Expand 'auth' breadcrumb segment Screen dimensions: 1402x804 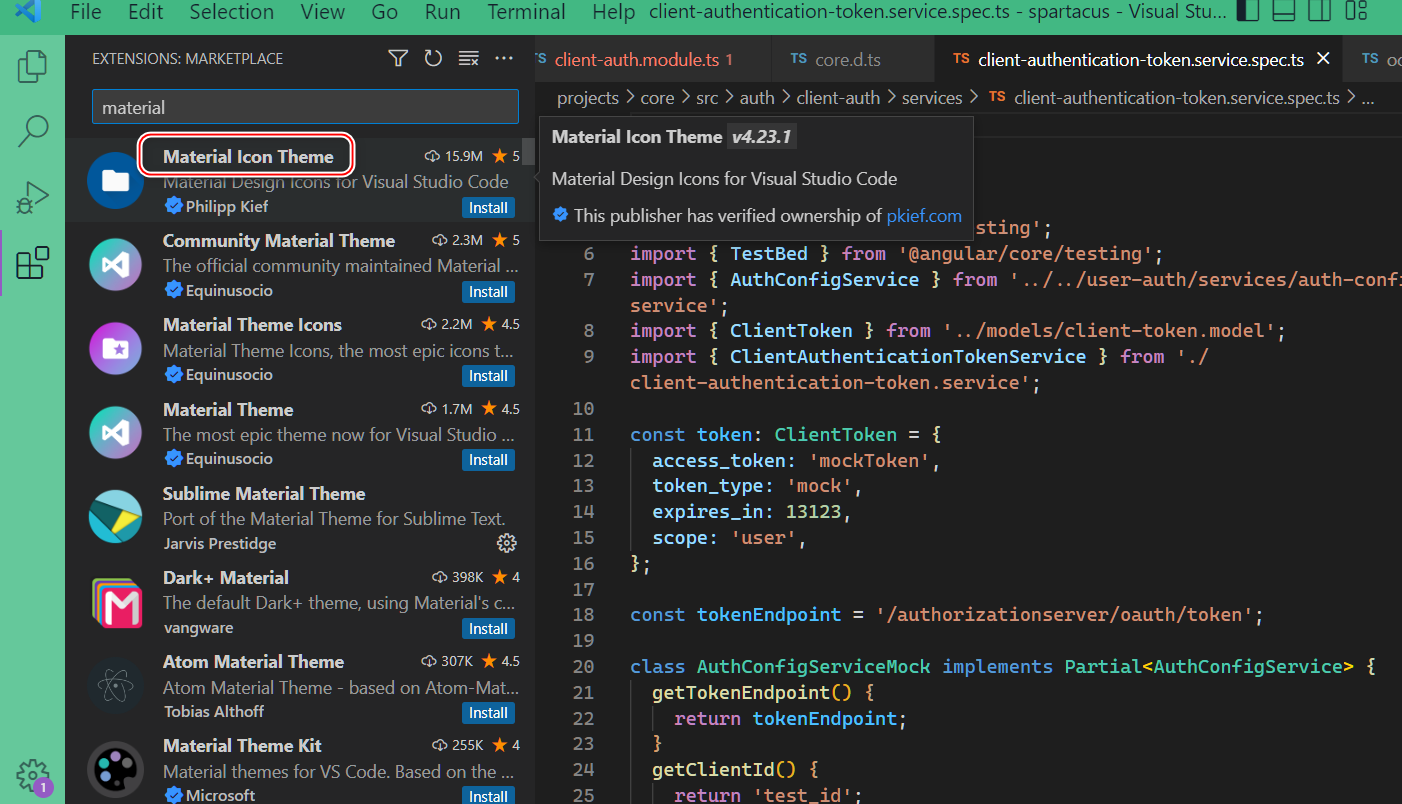757,98
